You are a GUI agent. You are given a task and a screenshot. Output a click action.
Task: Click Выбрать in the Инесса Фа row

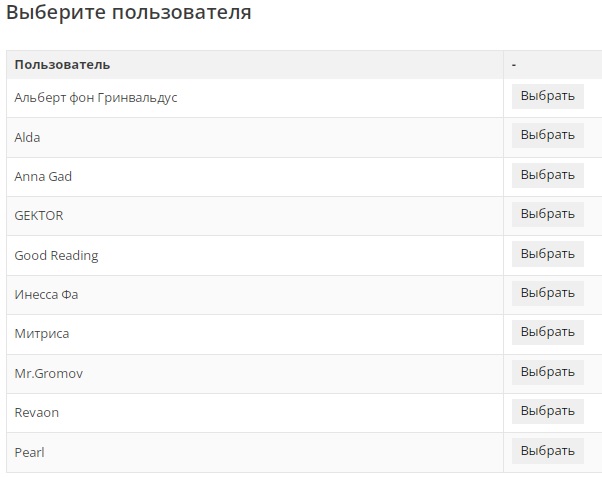coord(547,293)
